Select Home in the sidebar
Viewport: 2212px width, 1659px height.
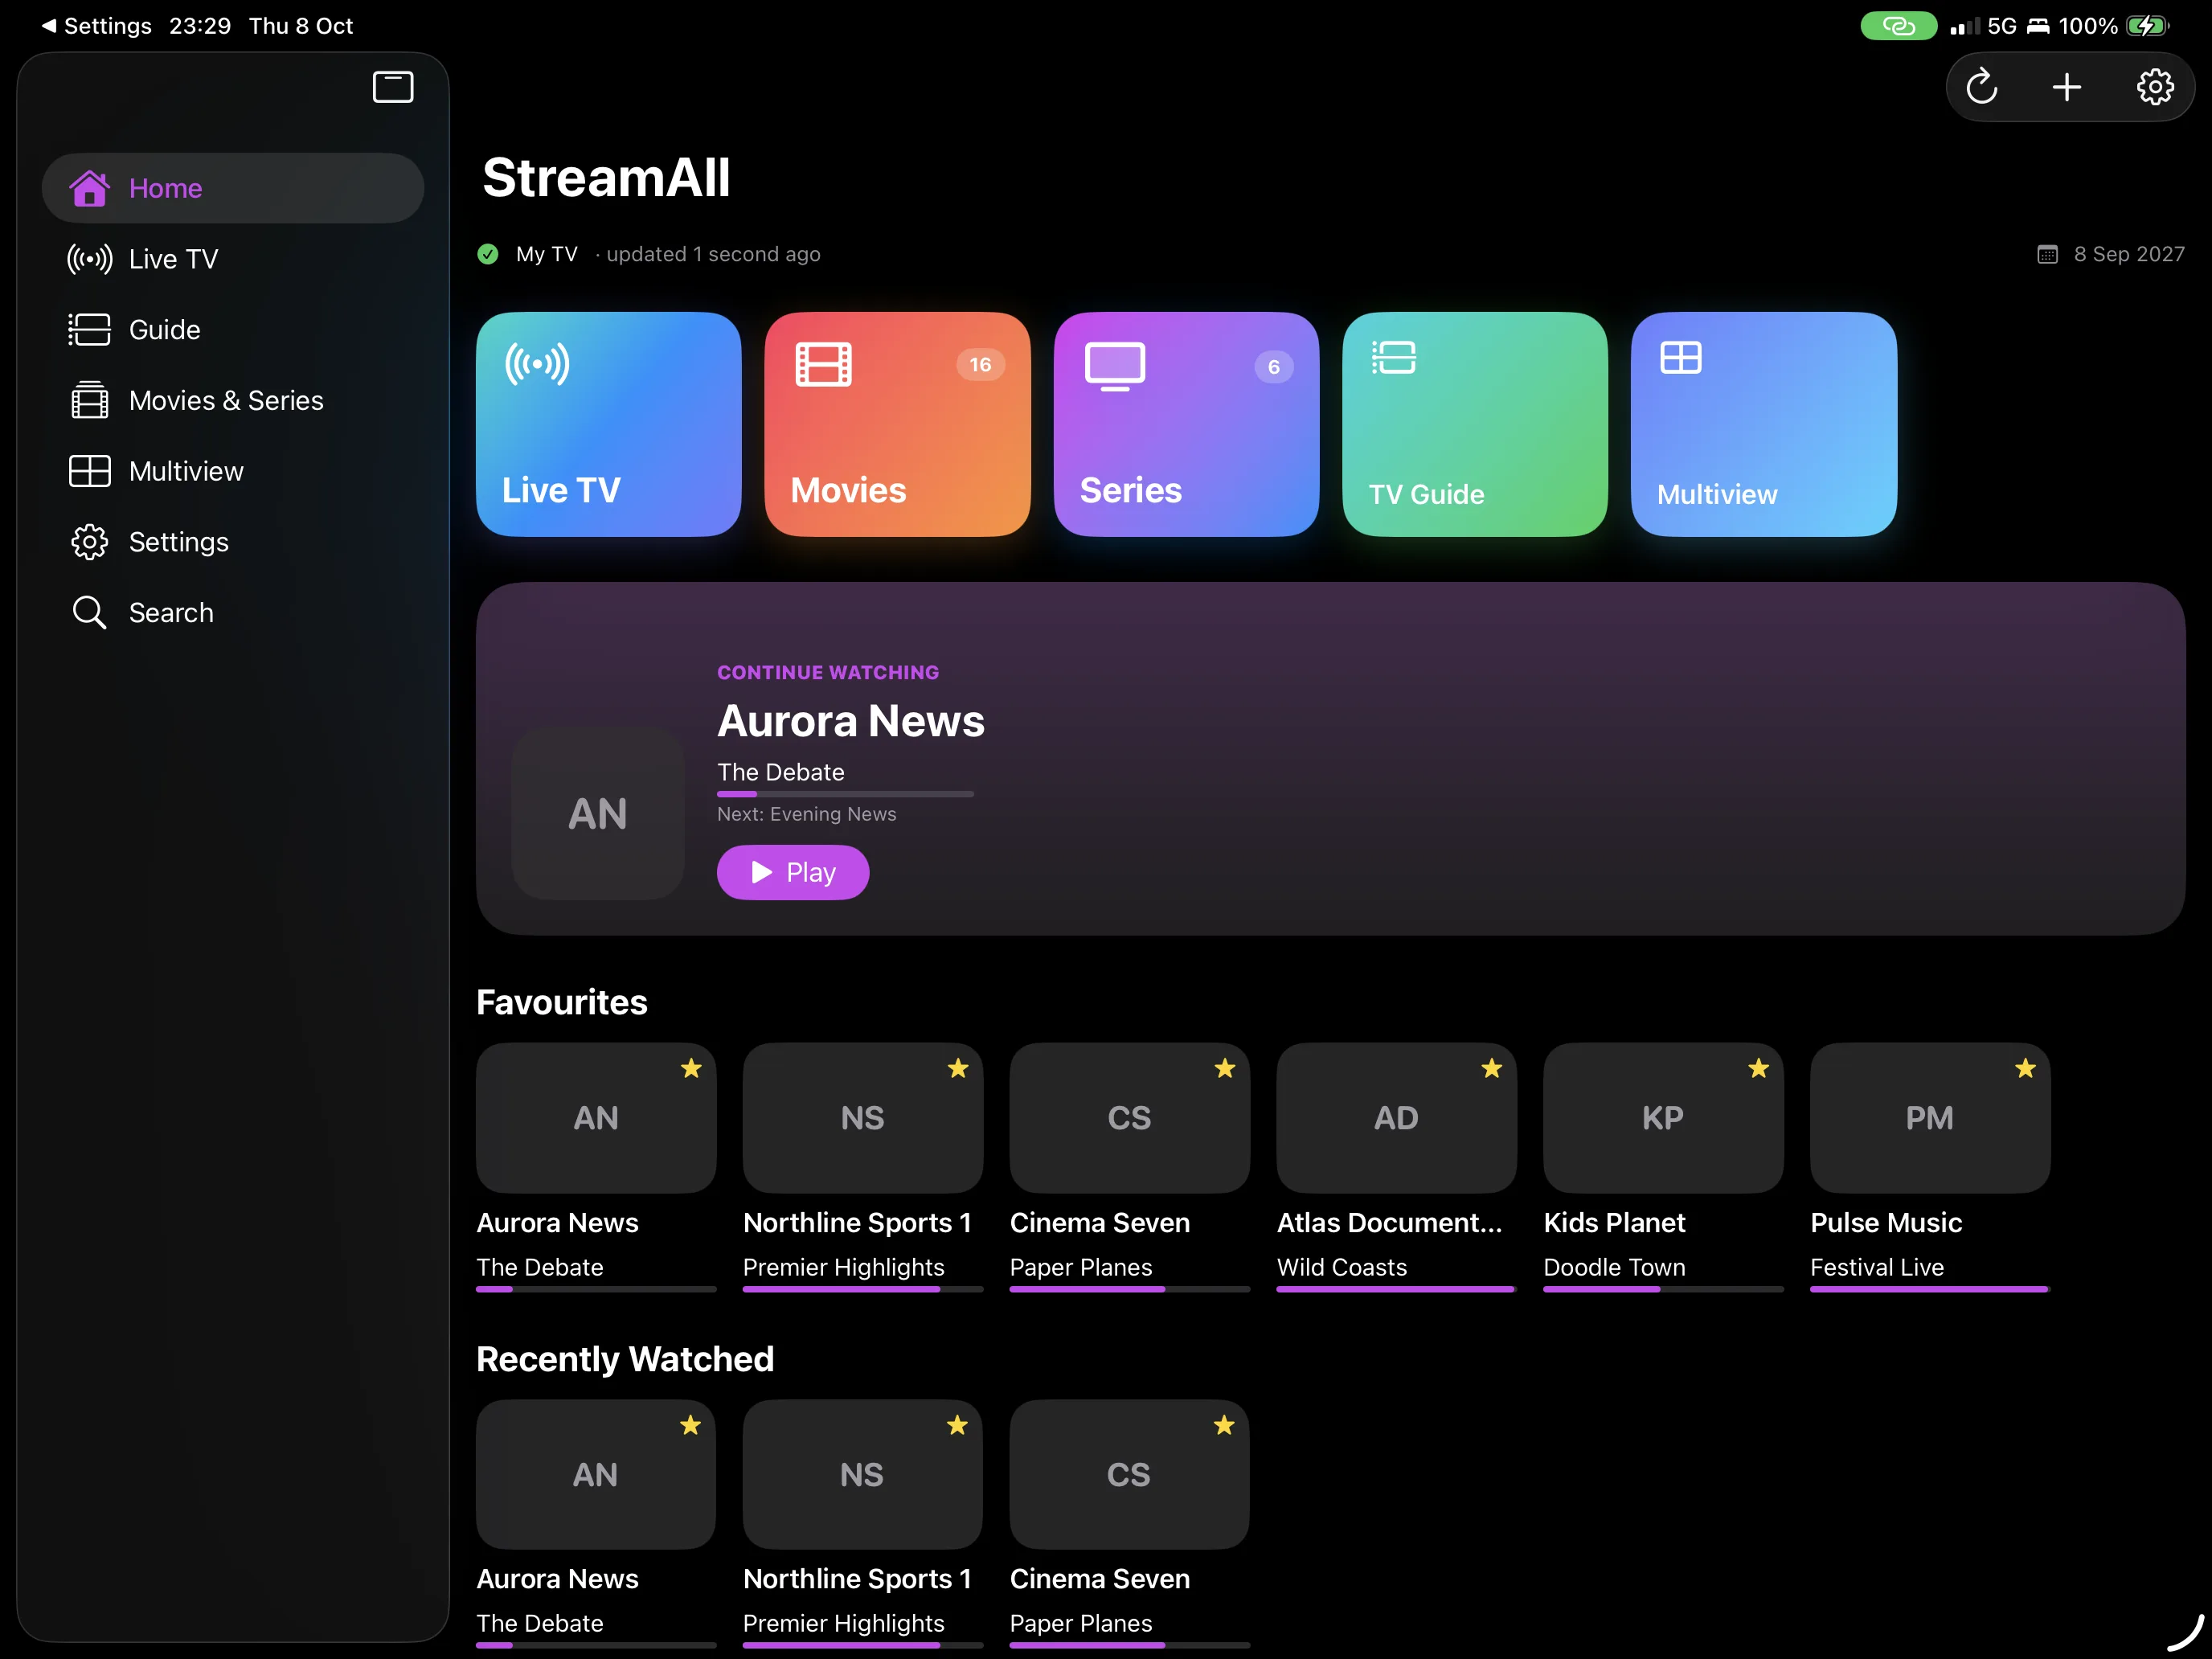coord(233,188)
